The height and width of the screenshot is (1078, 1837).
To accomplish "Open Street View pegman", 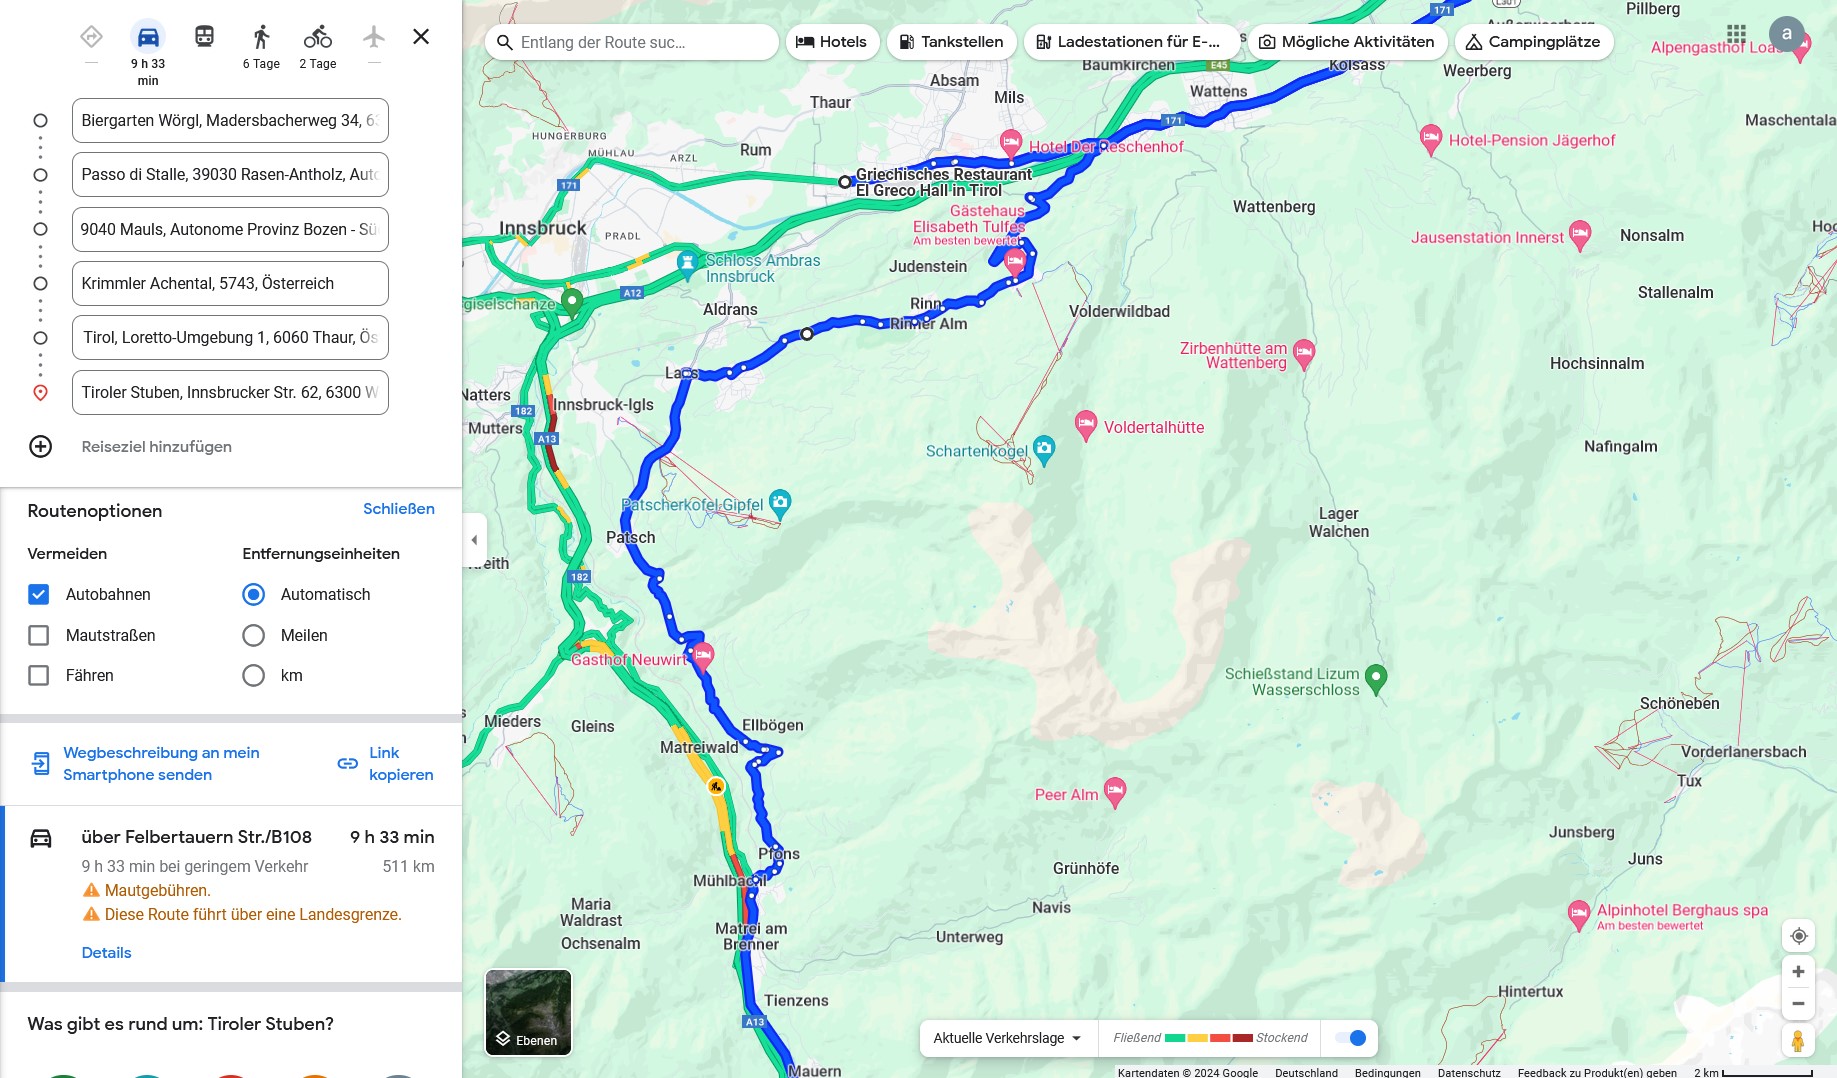I will [x=1798, y=1041].
